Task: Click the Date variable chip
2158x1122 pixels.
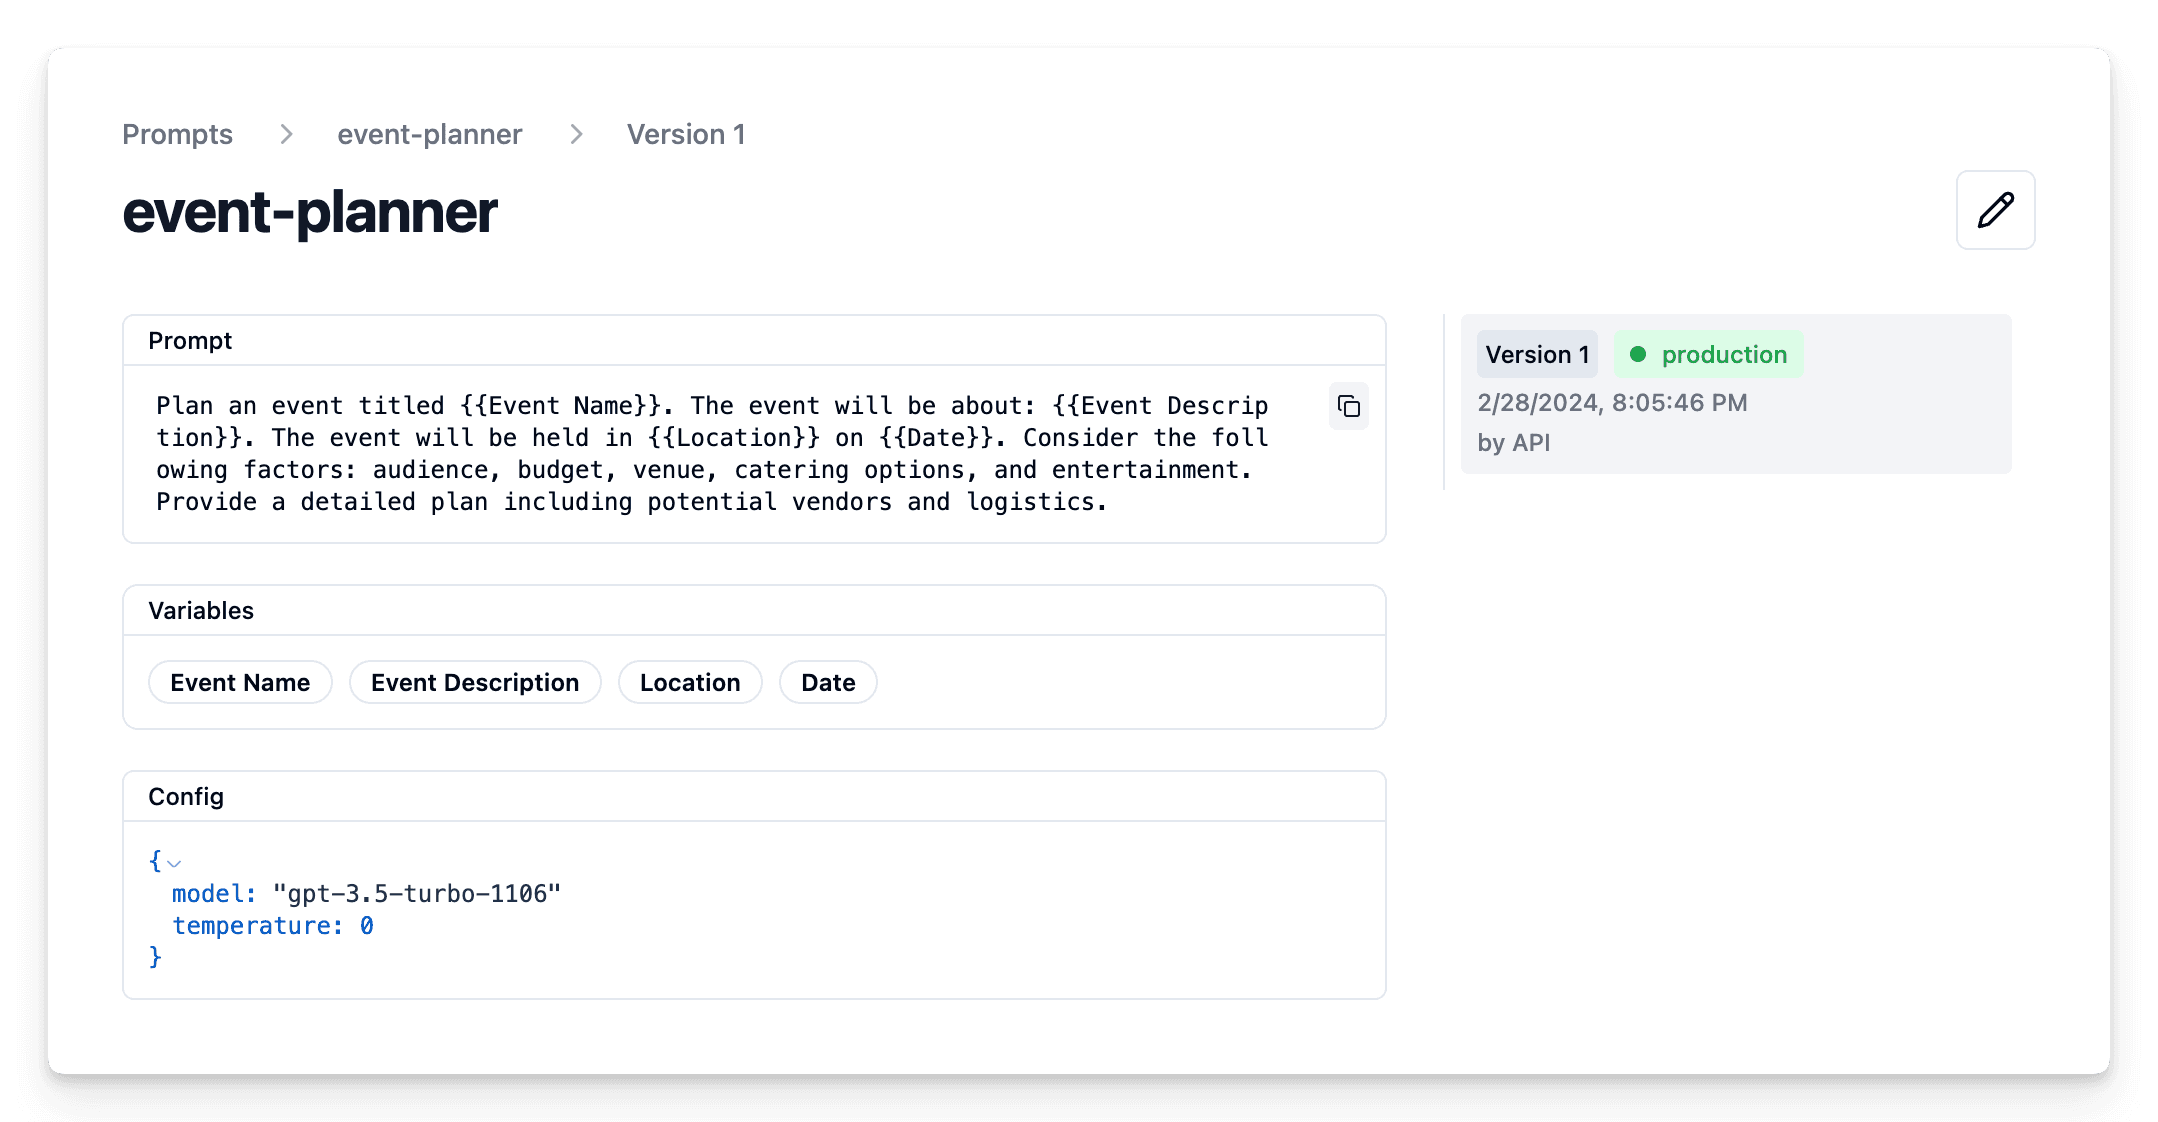Action: tap(827, 682)
